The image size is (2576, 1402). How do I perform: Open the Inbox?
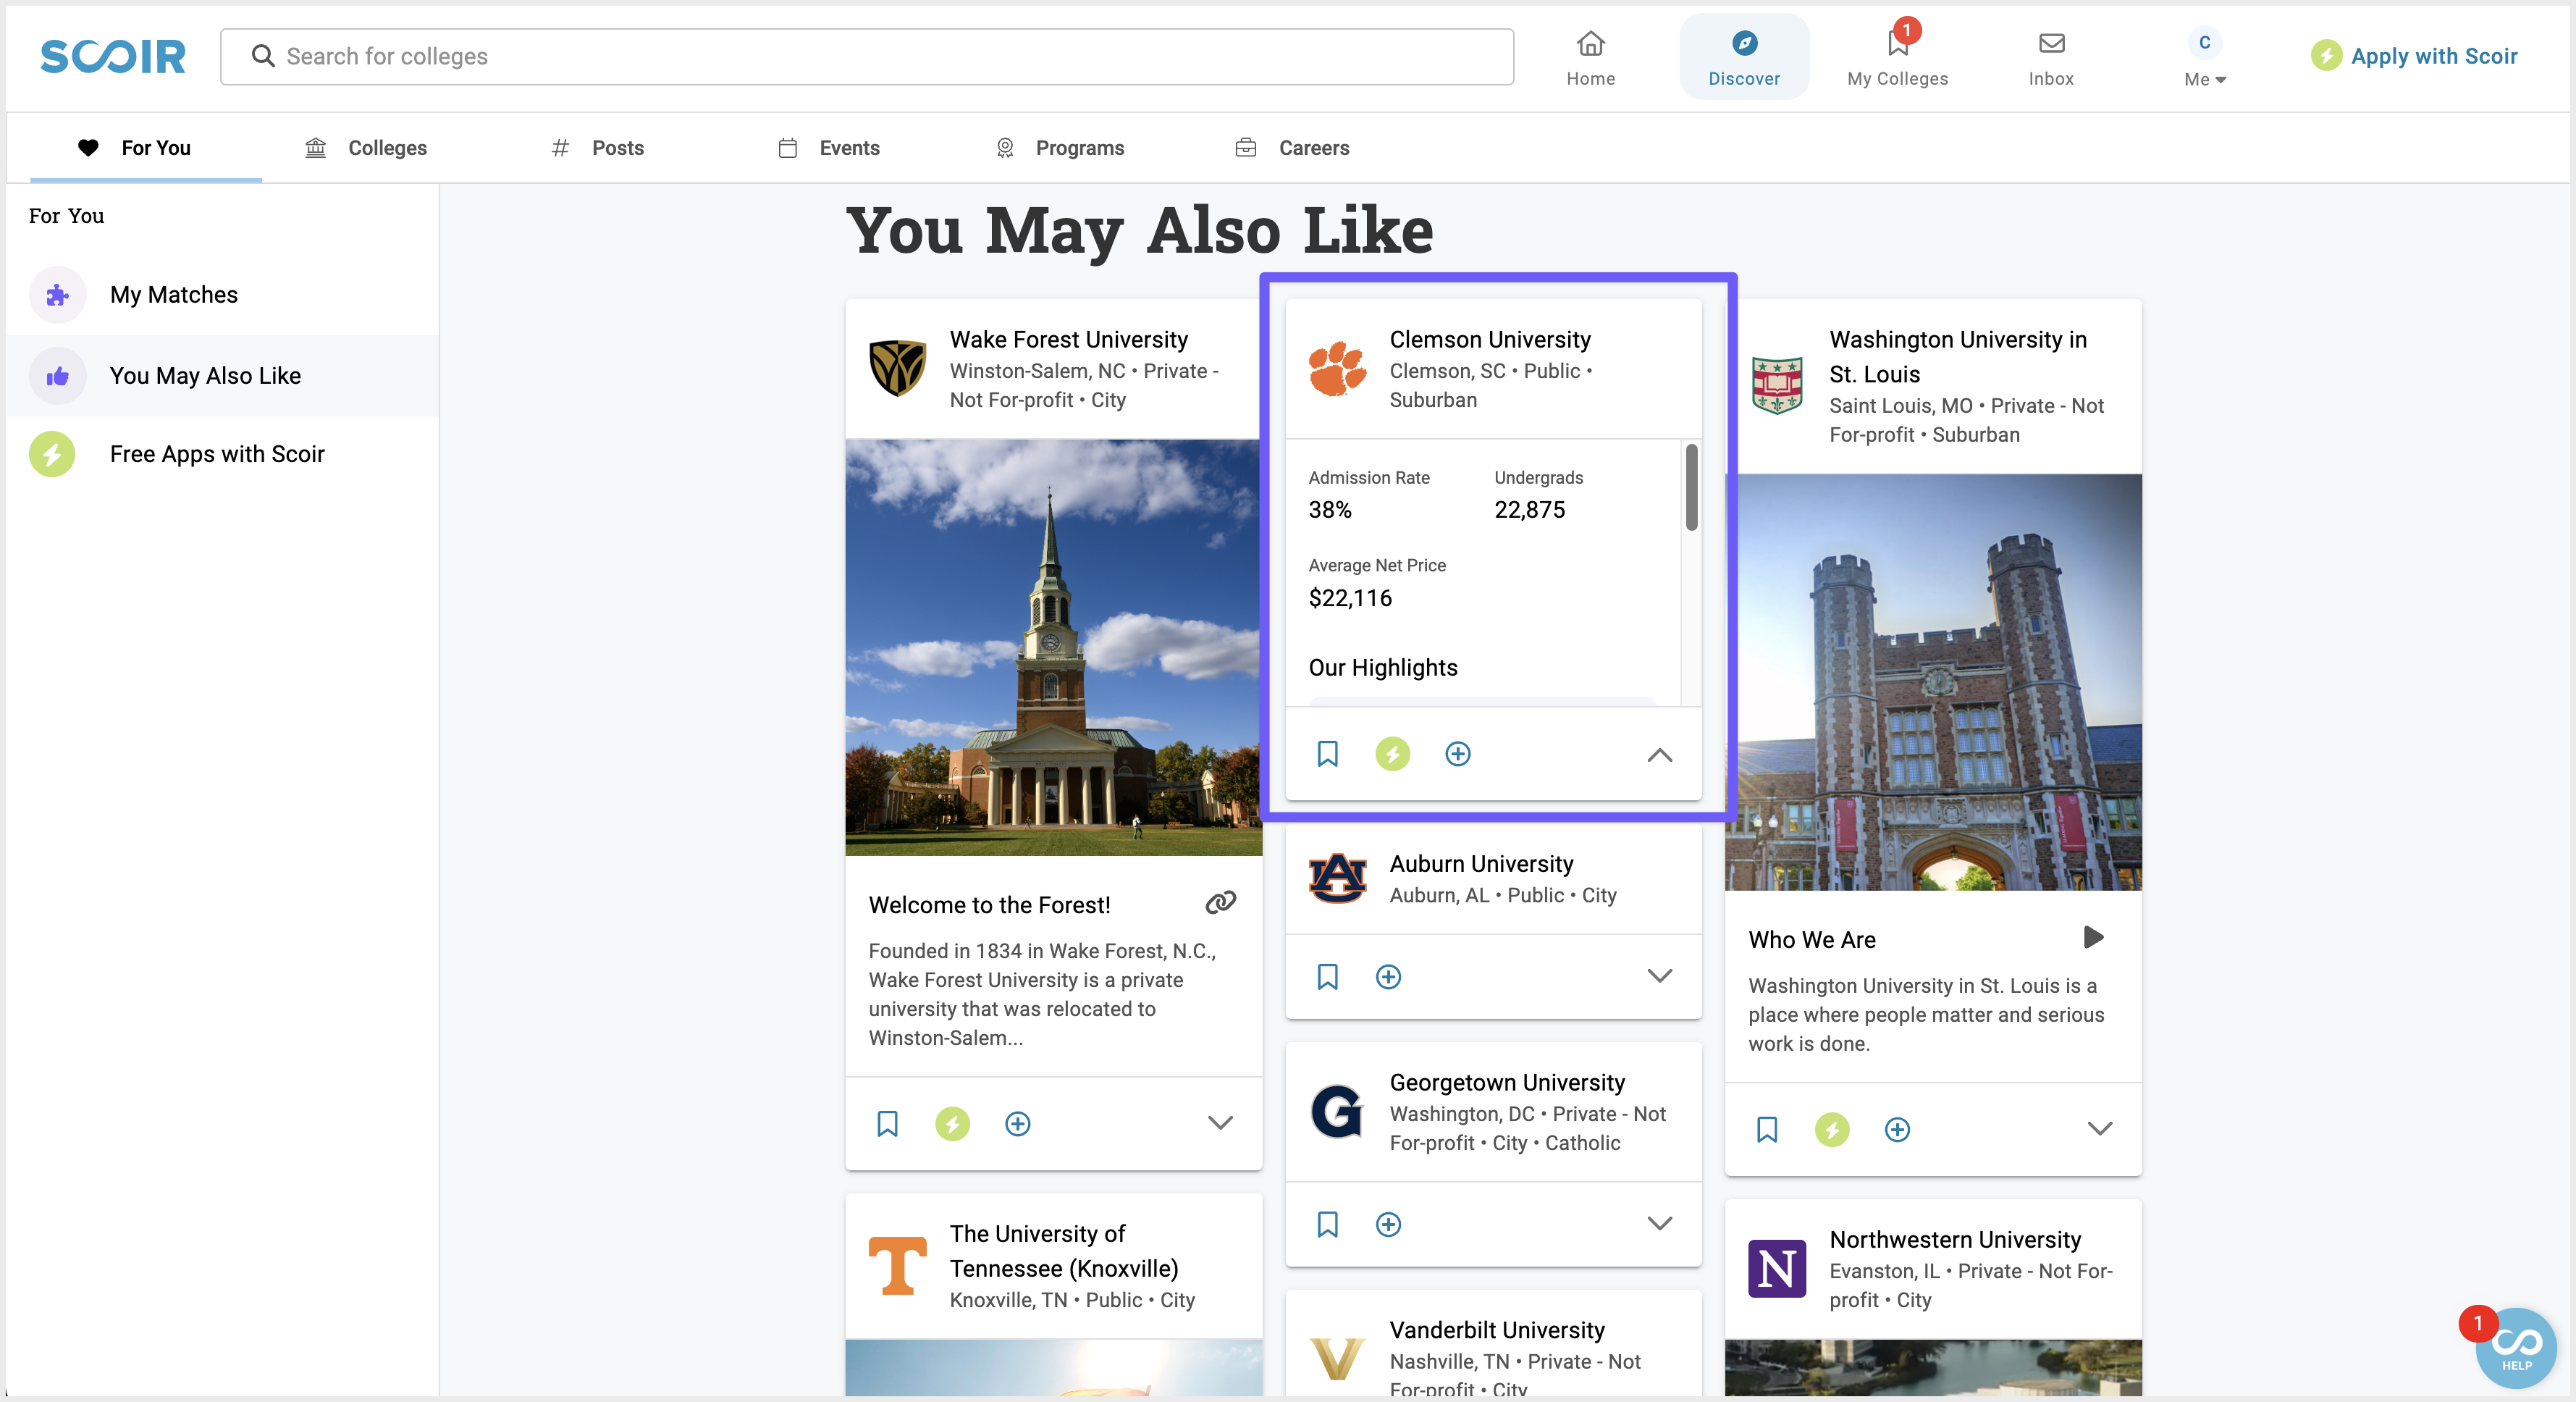click(x=2050, y=57)
